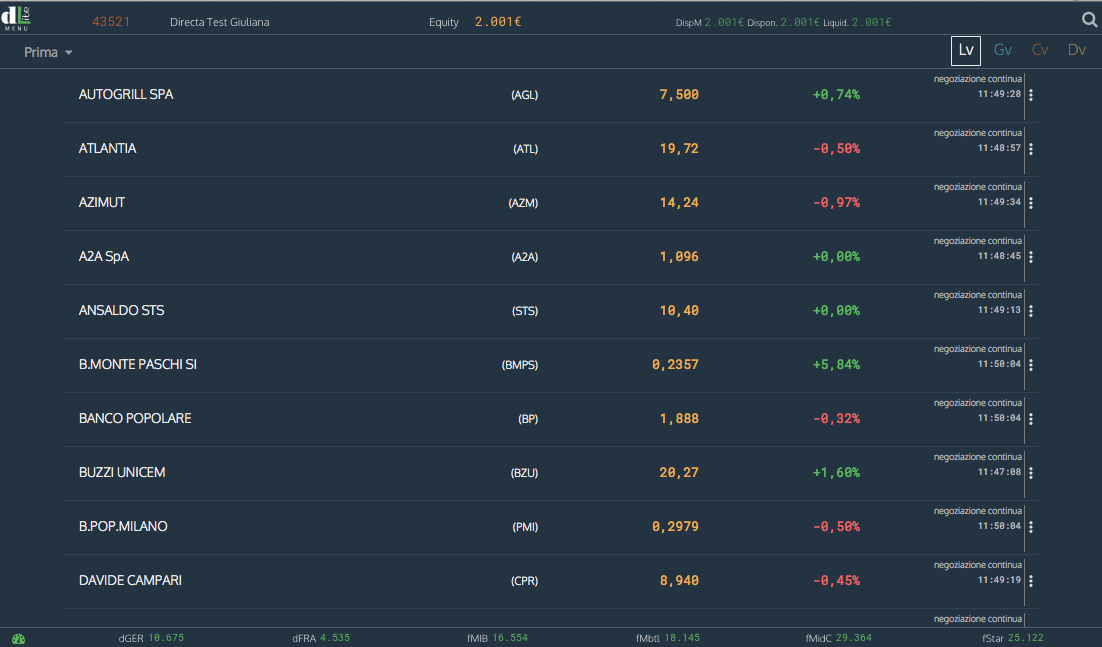Open options menu for DAVIDE CAMPARI row
1102x647 pixels.
(x=1031, y=581)
